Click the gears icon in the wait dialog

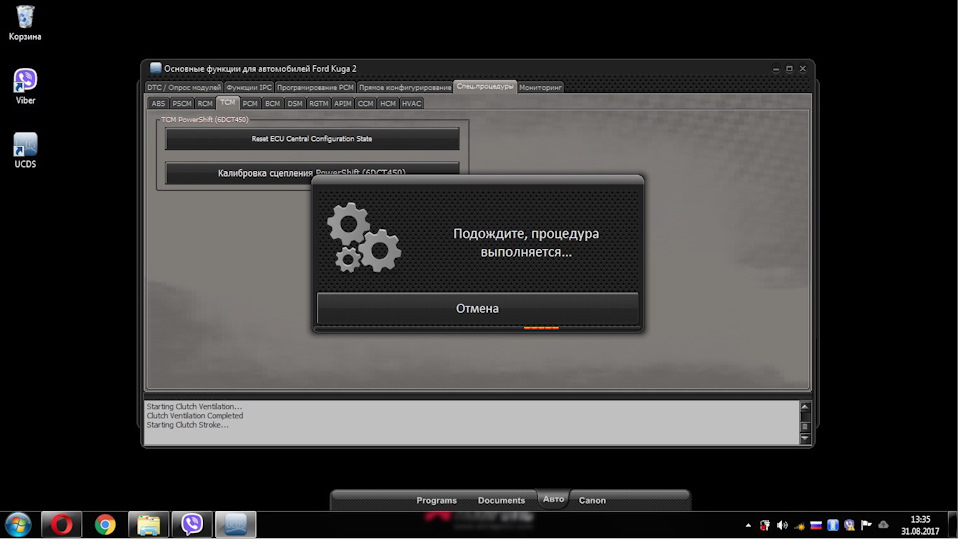364,238
